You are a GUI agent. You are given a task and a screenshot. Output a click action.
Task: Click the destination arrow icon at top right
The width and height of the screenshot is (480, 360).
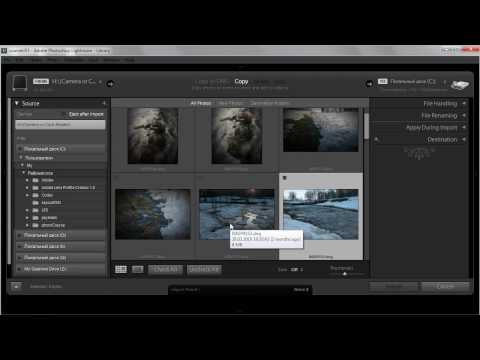(369, 84)
